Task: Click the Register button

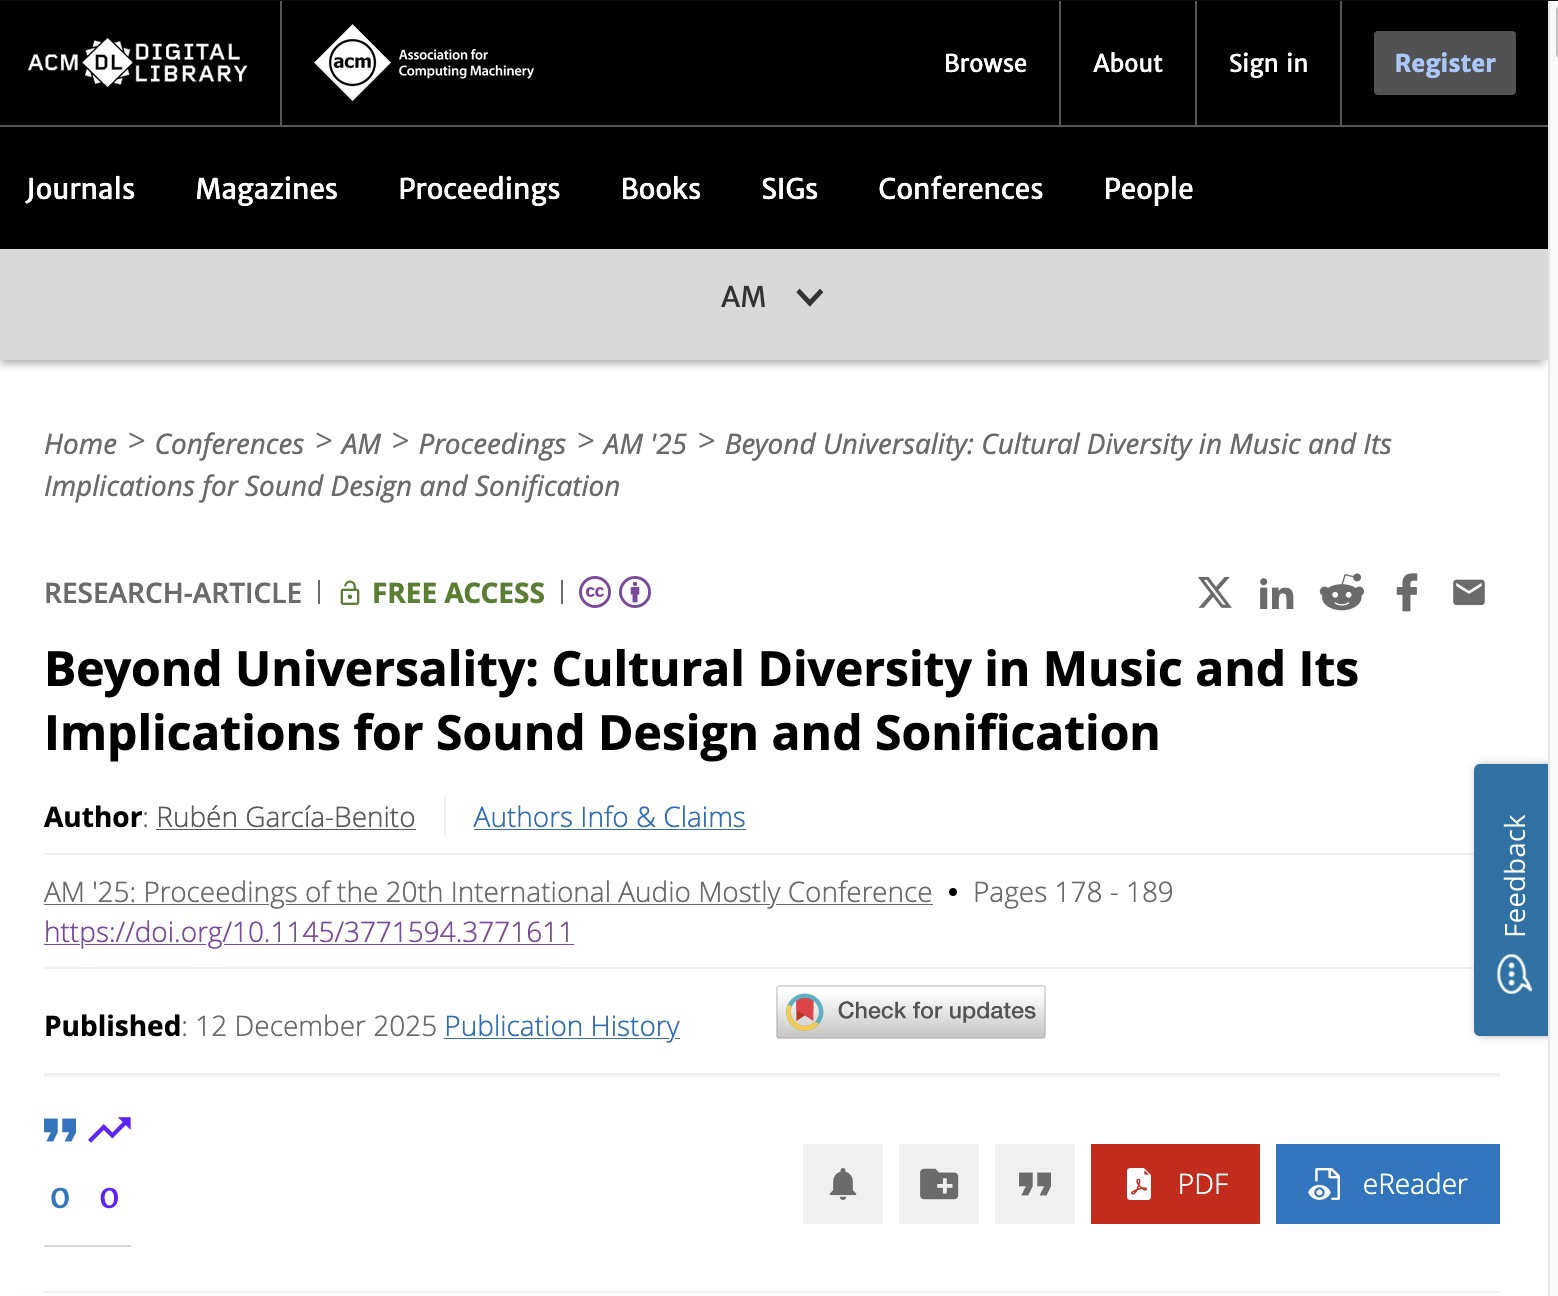Action: click(x=1444, y=63)
